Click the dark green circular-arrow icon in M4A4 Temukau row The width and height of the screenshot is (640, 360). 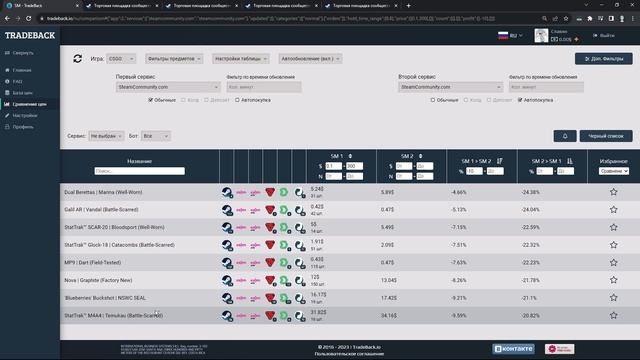(300, 316)
